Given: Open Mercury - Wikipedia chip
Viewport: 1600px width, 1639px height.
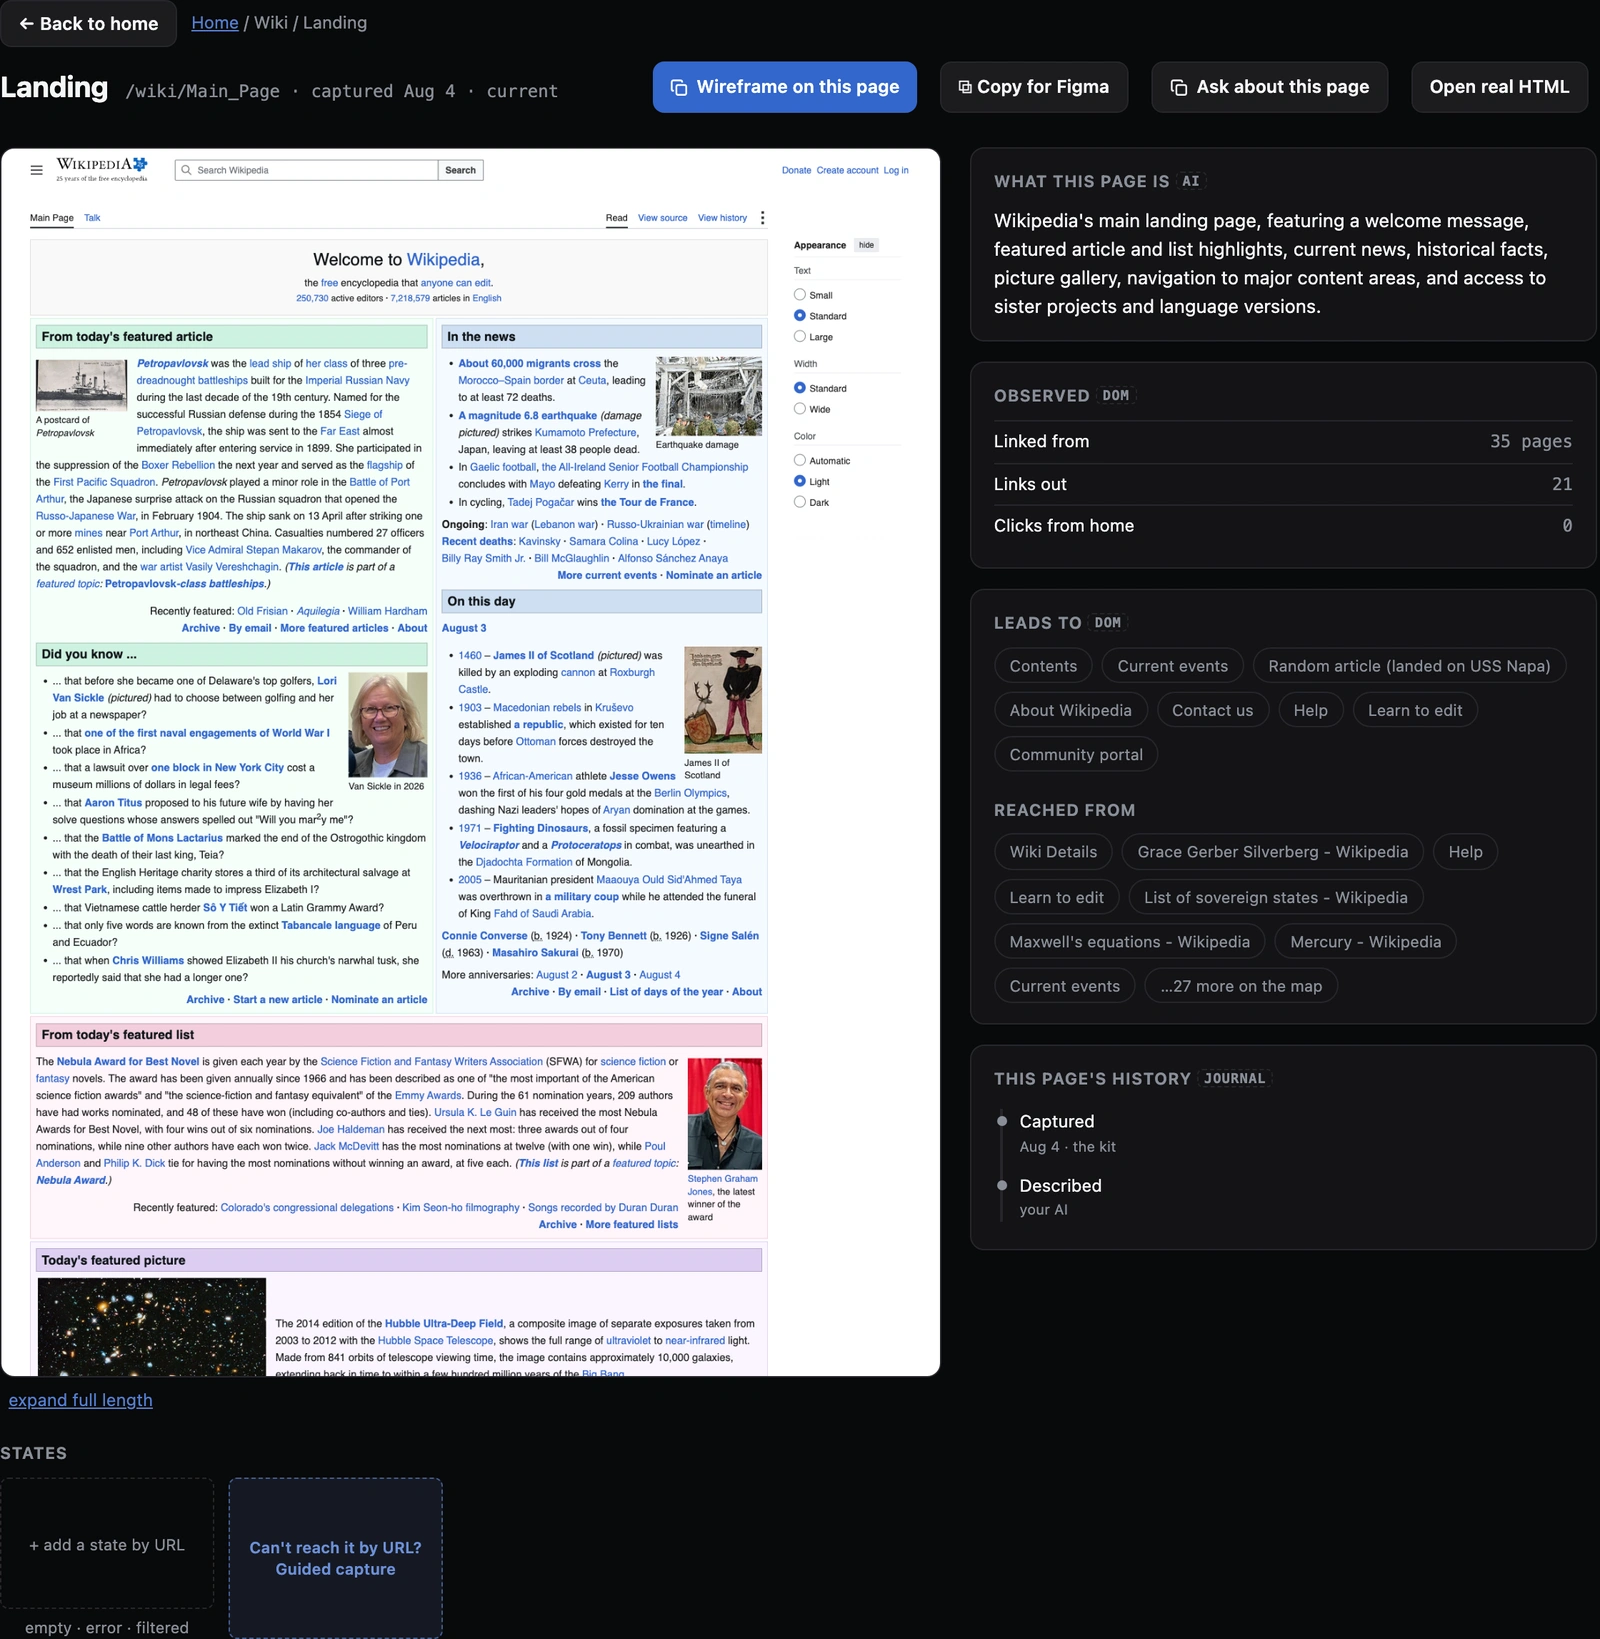Looking at the screenshot, I should pos(1365,942).
